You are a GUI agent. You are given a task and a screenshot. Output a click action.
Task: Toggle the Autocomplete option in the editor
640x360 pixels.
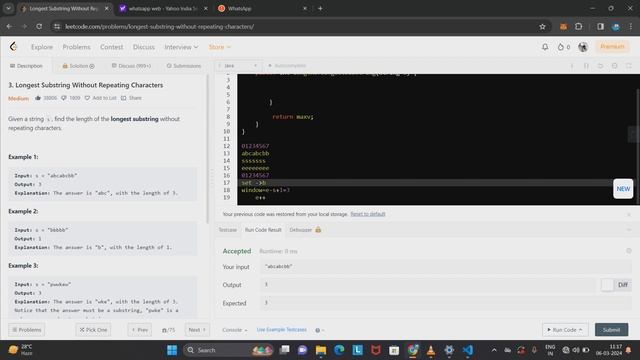click(x=287, y=66)
